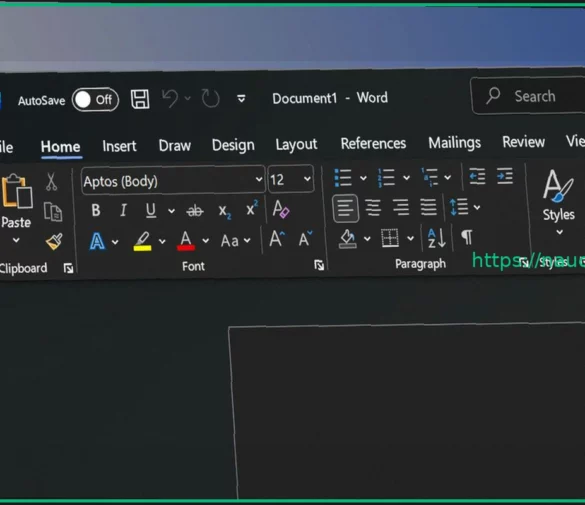Open the Layout tab

pos(296,144)
